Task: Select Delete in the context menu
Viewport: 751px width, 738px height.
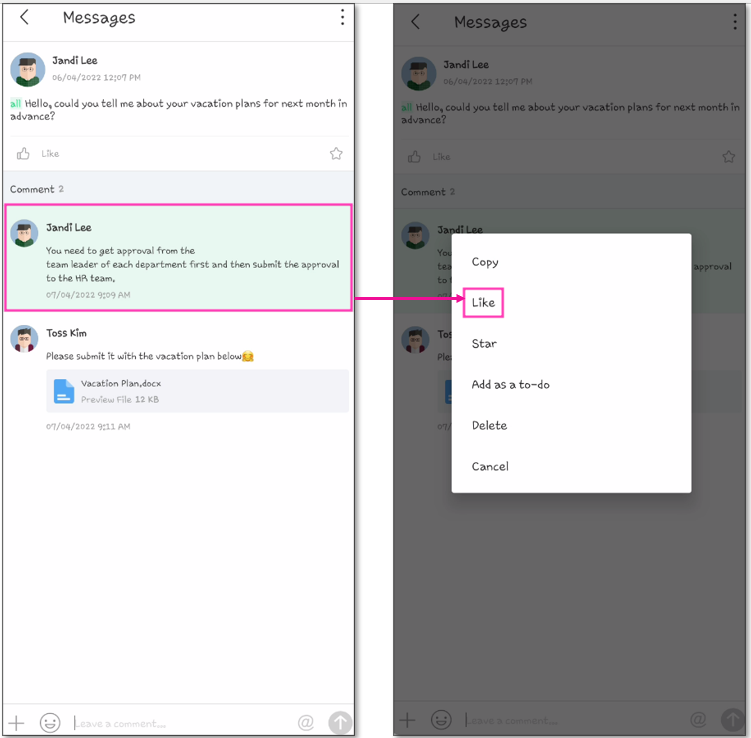Action: pos(489,426)
